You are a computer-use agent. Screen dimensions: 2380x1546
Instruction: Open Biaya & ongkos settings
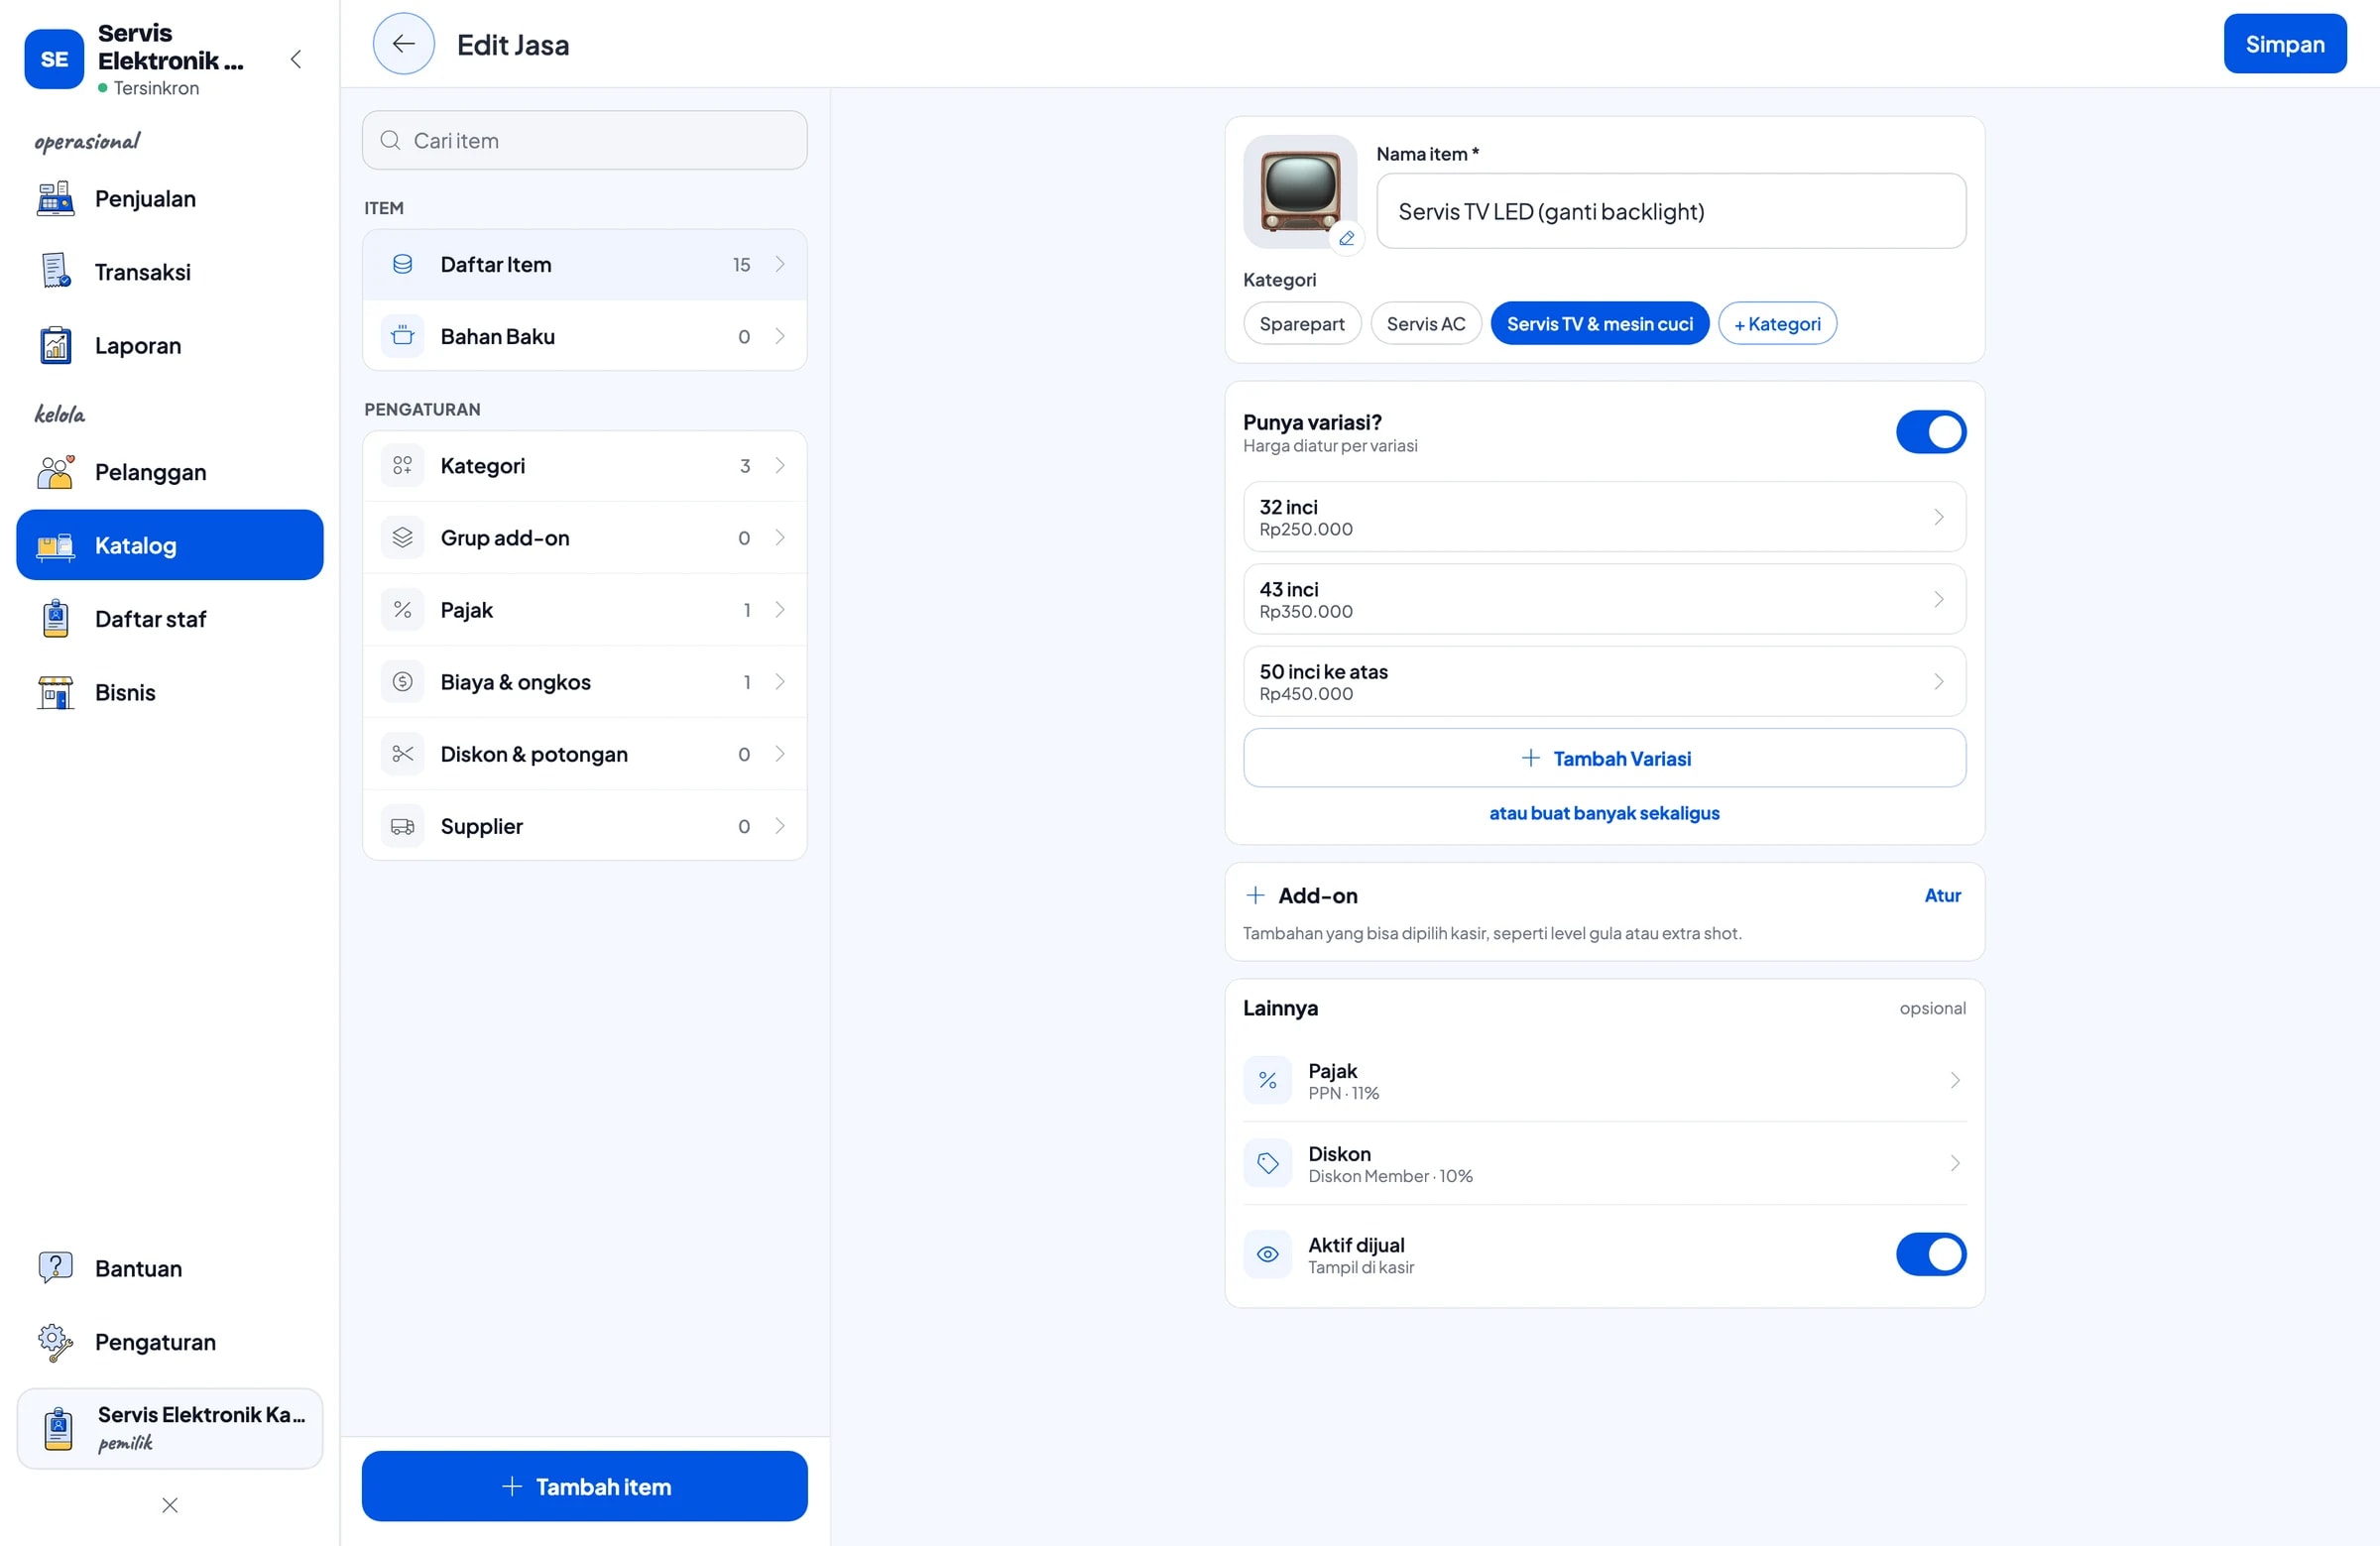coord(584,682)
